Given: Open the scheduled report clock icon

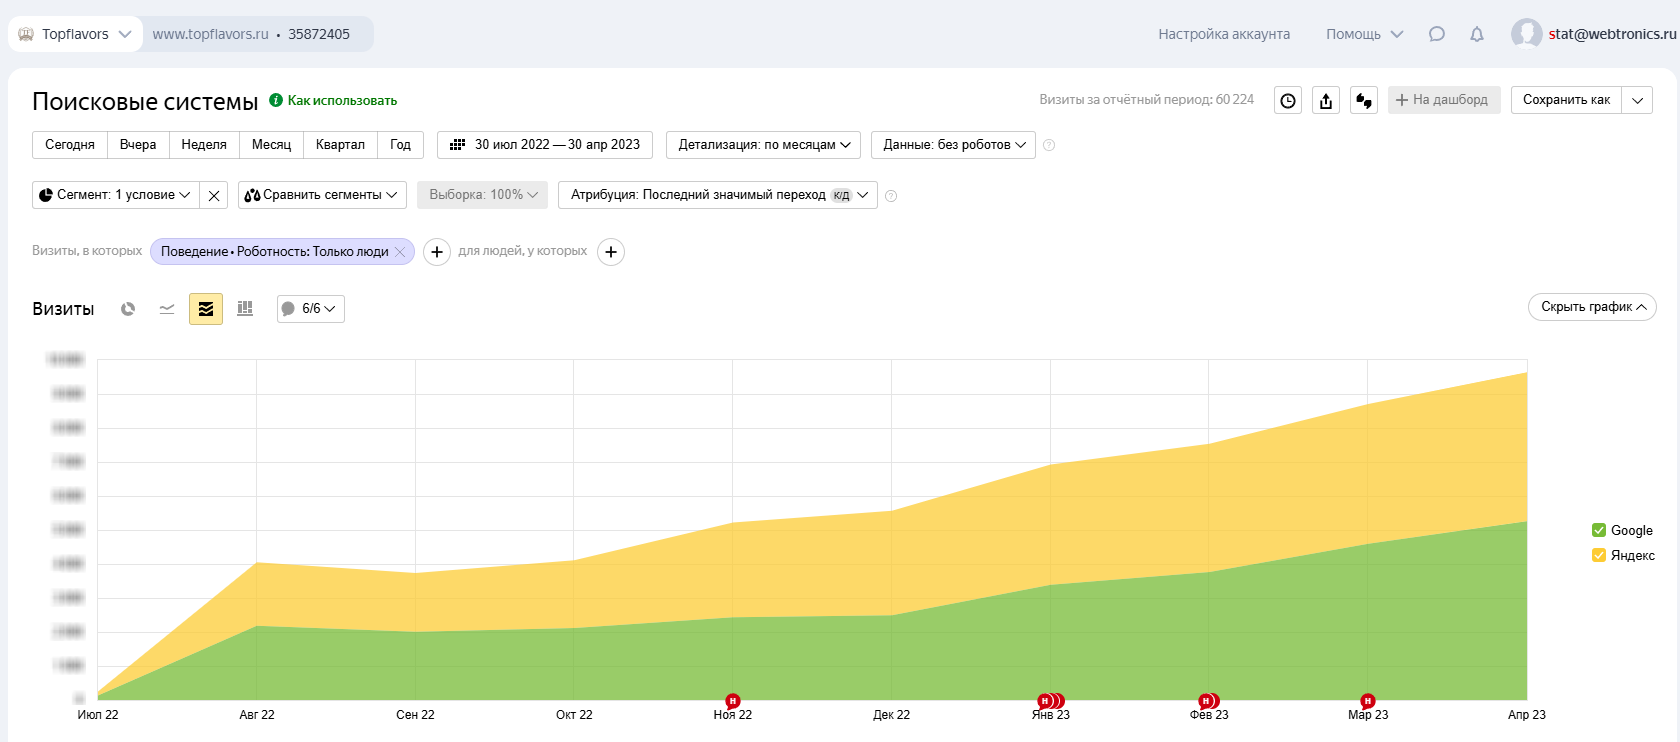Looking at the screenshot, I should [1288, 100].
